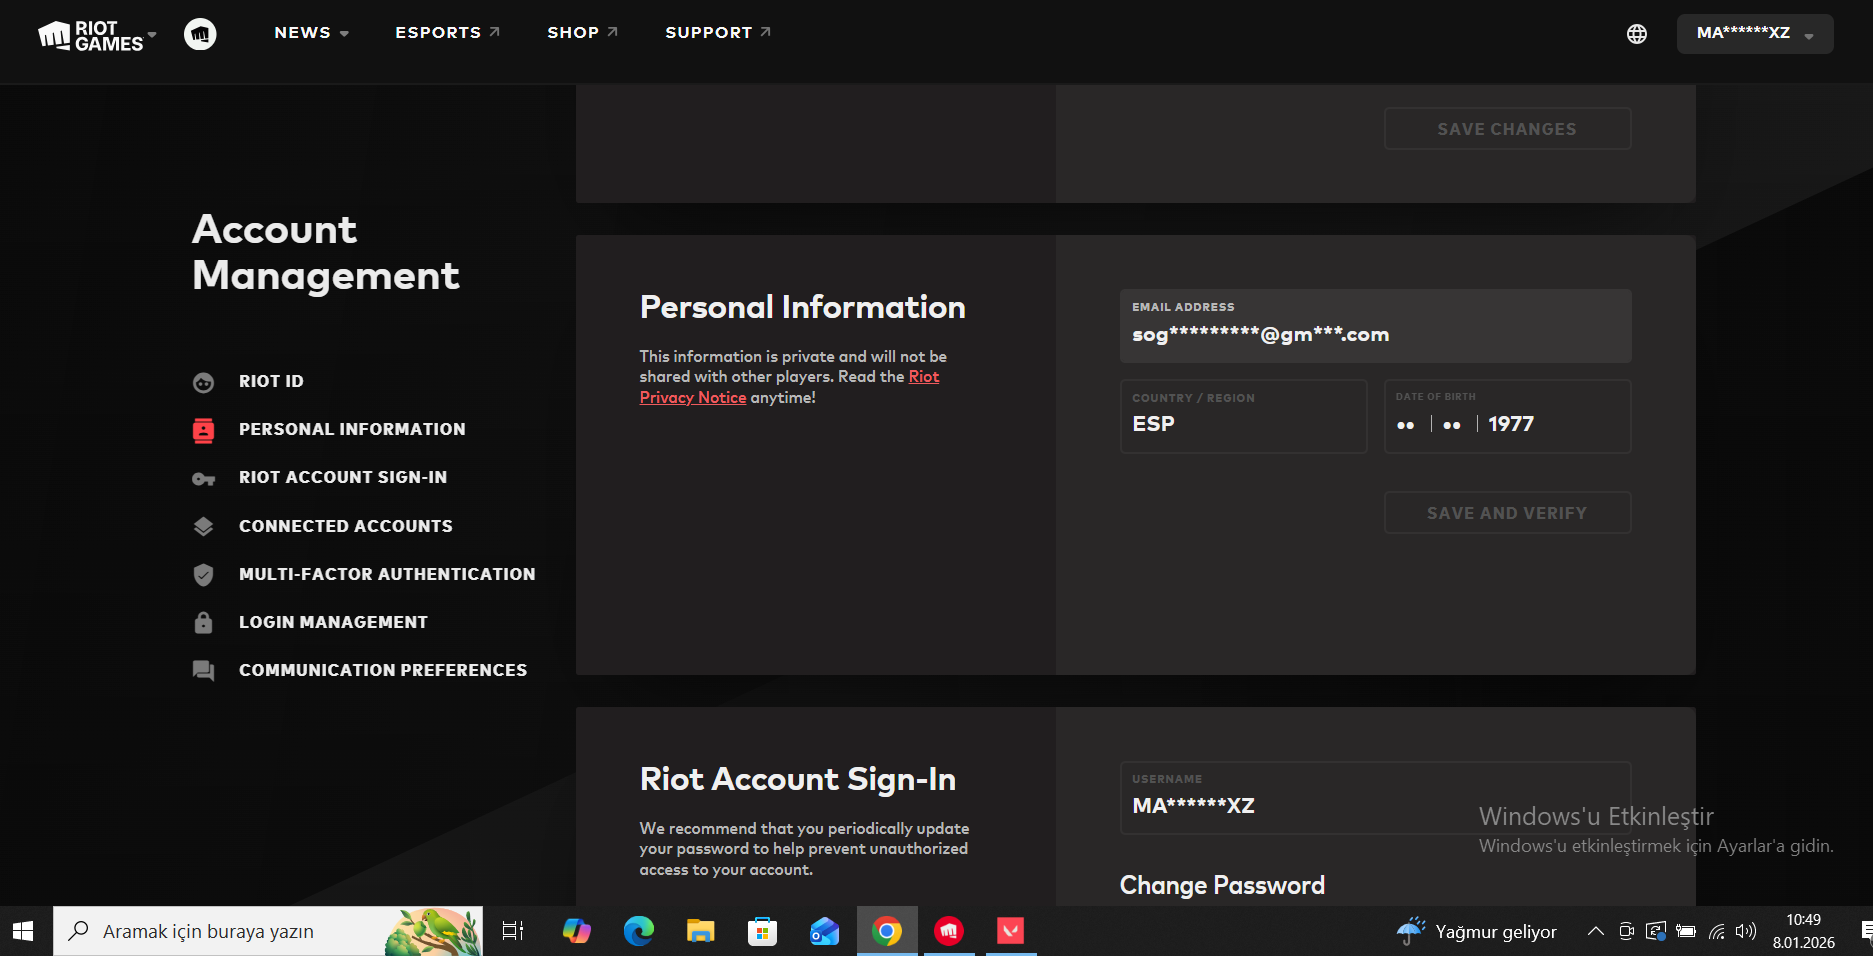This screenshot has height=956, width=1873.
Task: Open Outlook from the taskbar
Action: (x=824, y=932)
